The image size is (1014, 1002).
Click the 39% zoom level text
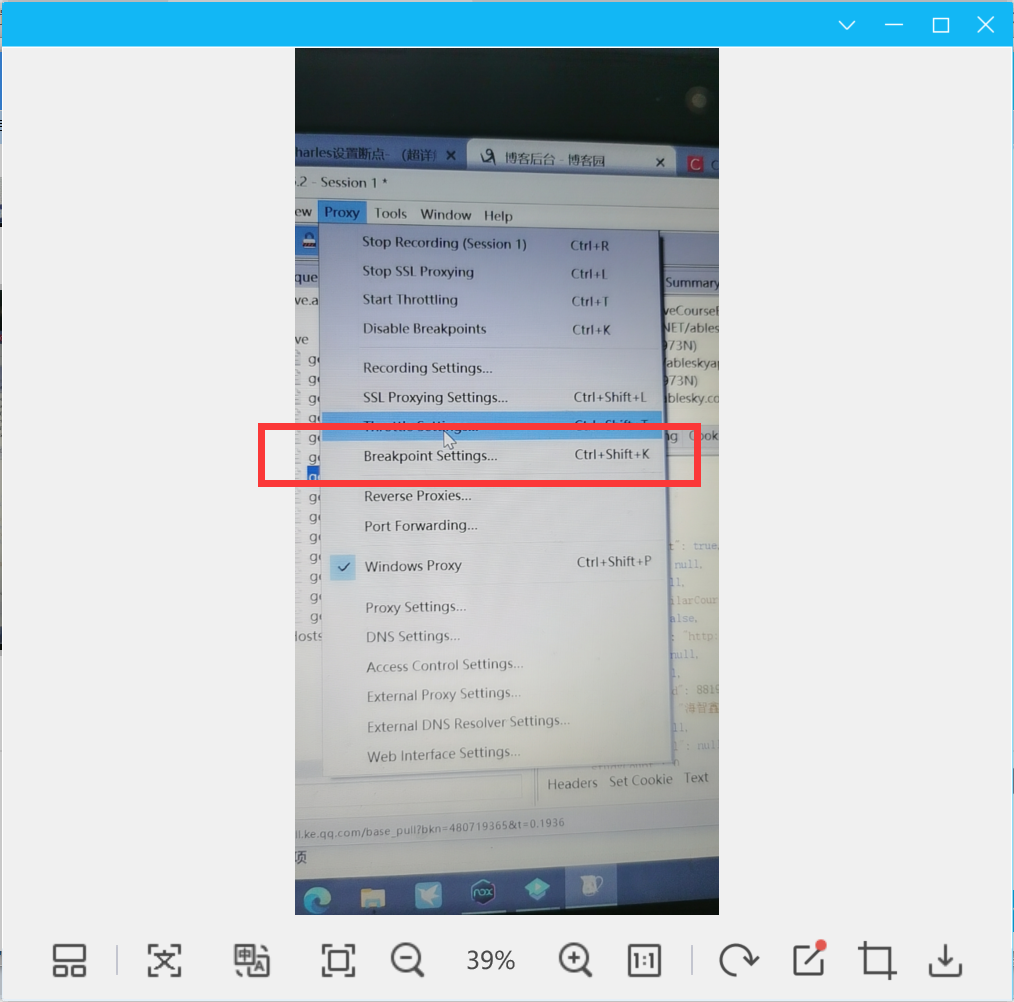491,961
